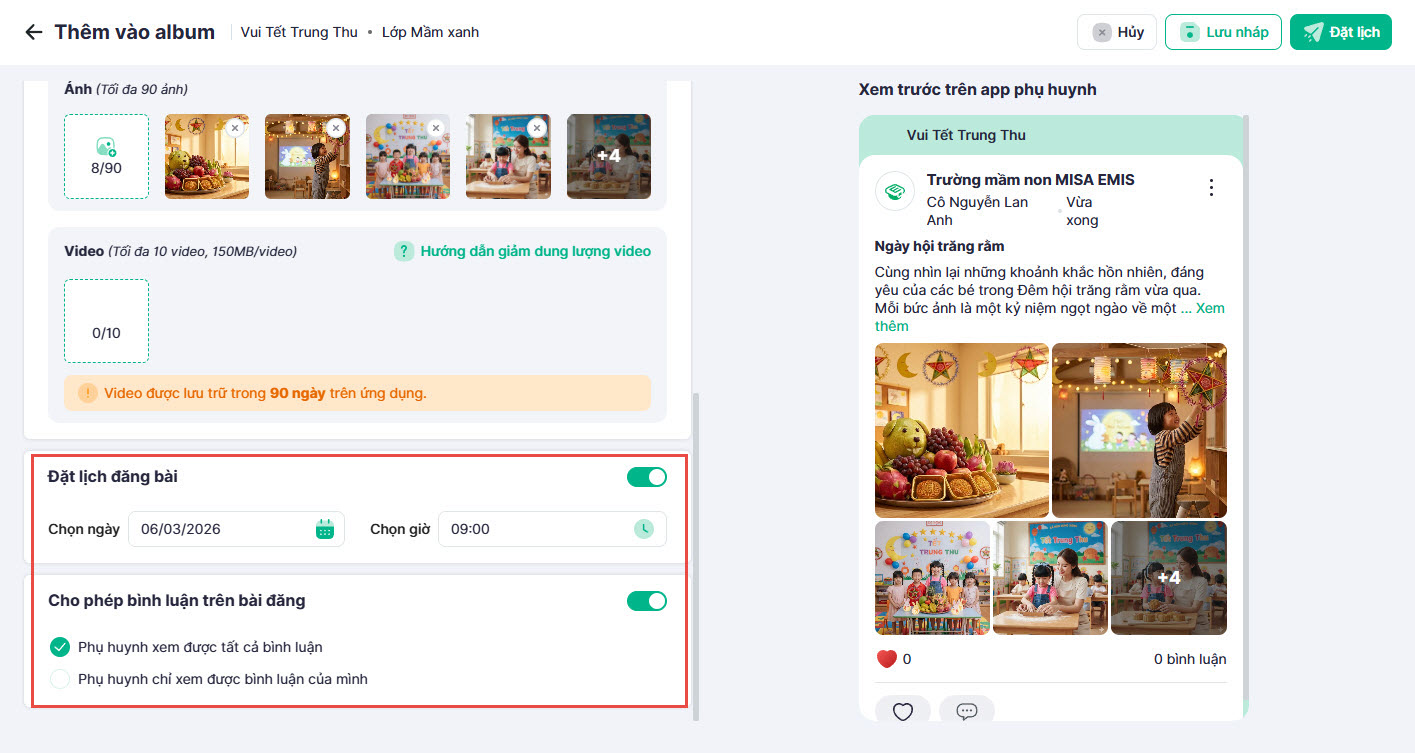This screenshot has height=753, width=1415.
Task: Click the back arrow beside Thêm vào album
Action: pyautogui.click(x=34, y=32)
